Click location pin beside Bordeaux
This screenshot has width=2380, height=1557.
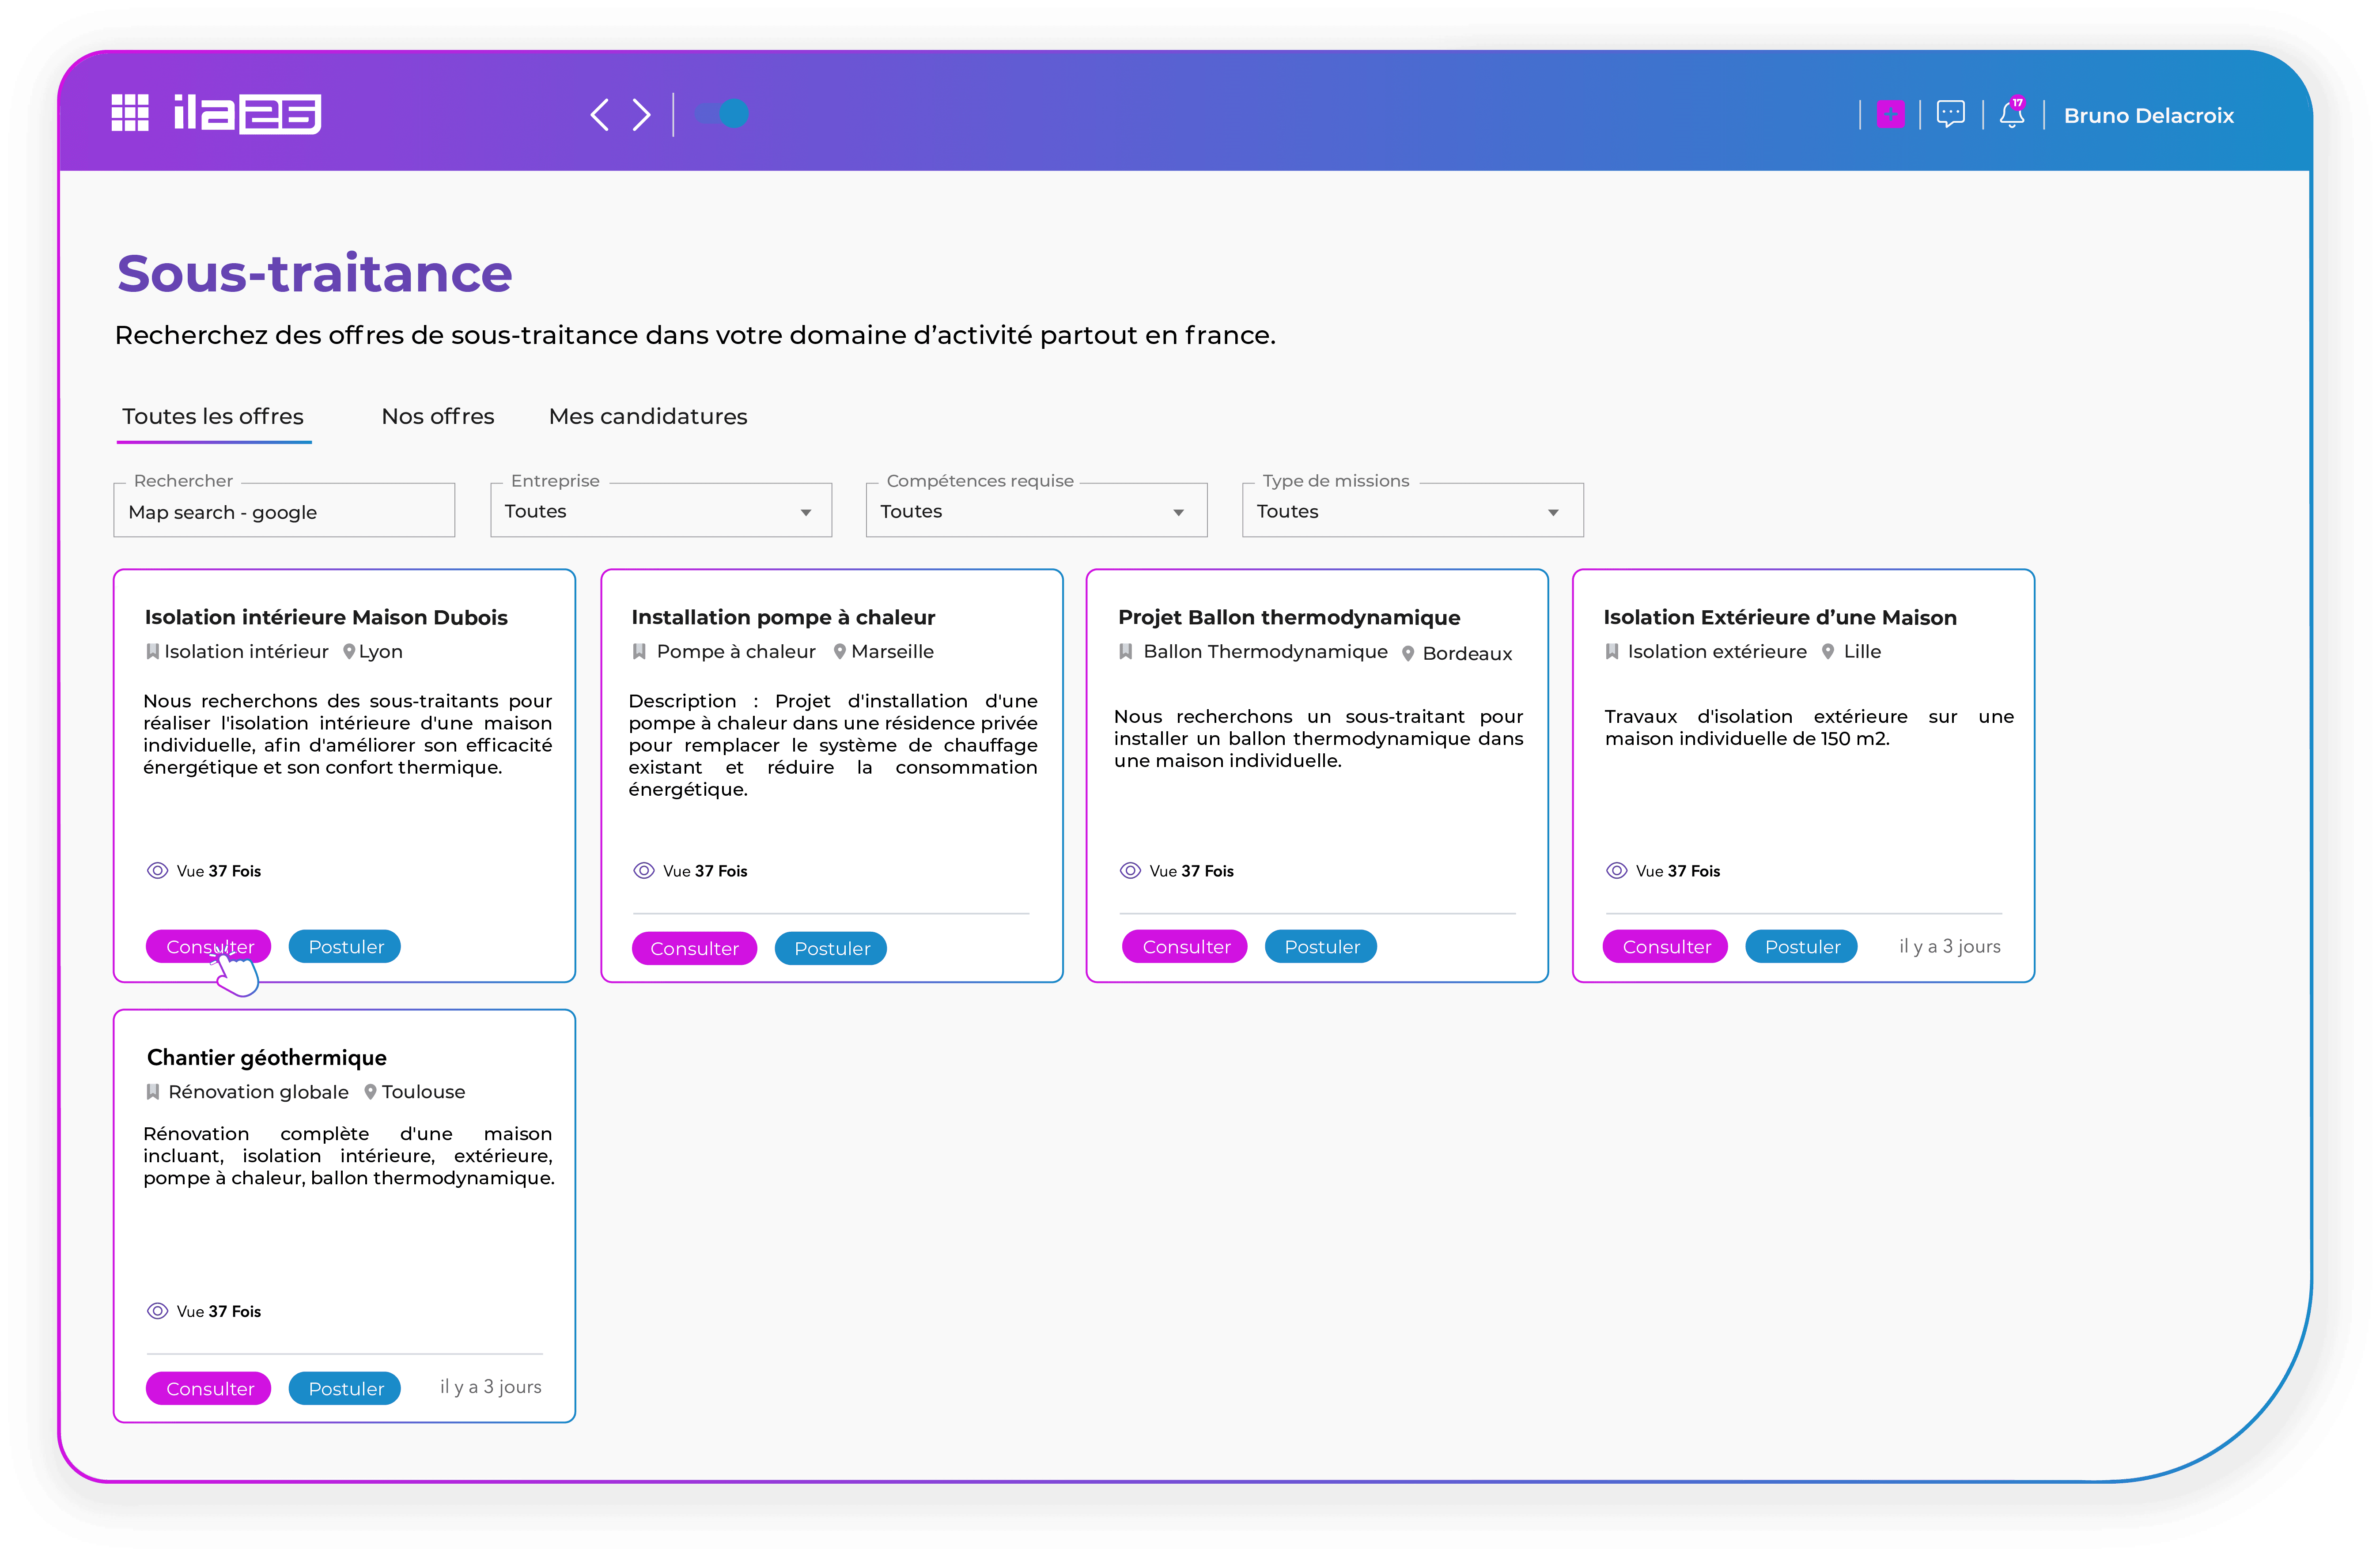pos(1408,654)
